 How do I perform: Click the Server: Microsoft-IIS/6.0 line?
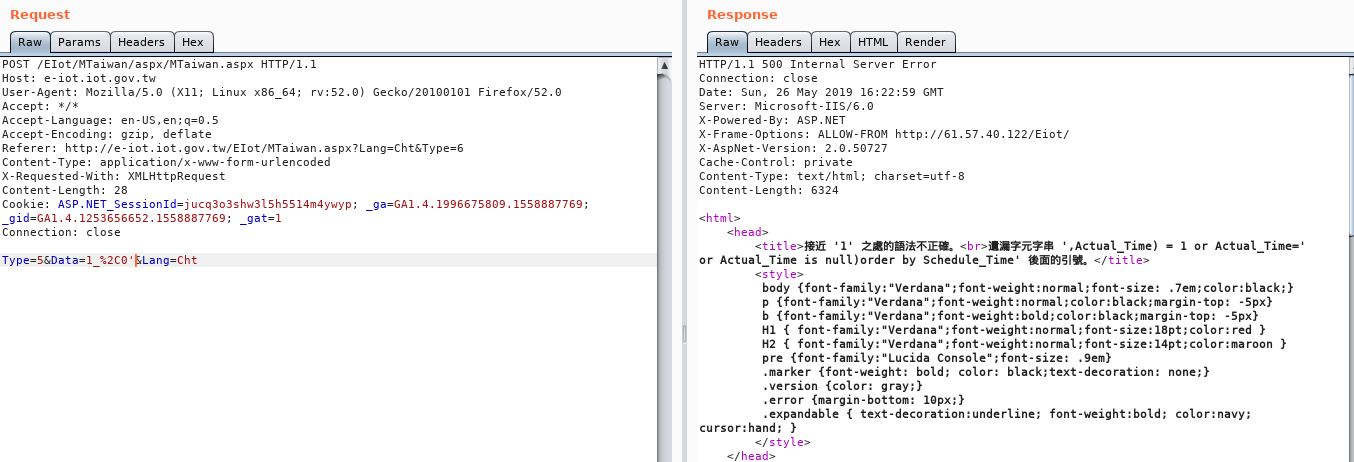[786, 106]
